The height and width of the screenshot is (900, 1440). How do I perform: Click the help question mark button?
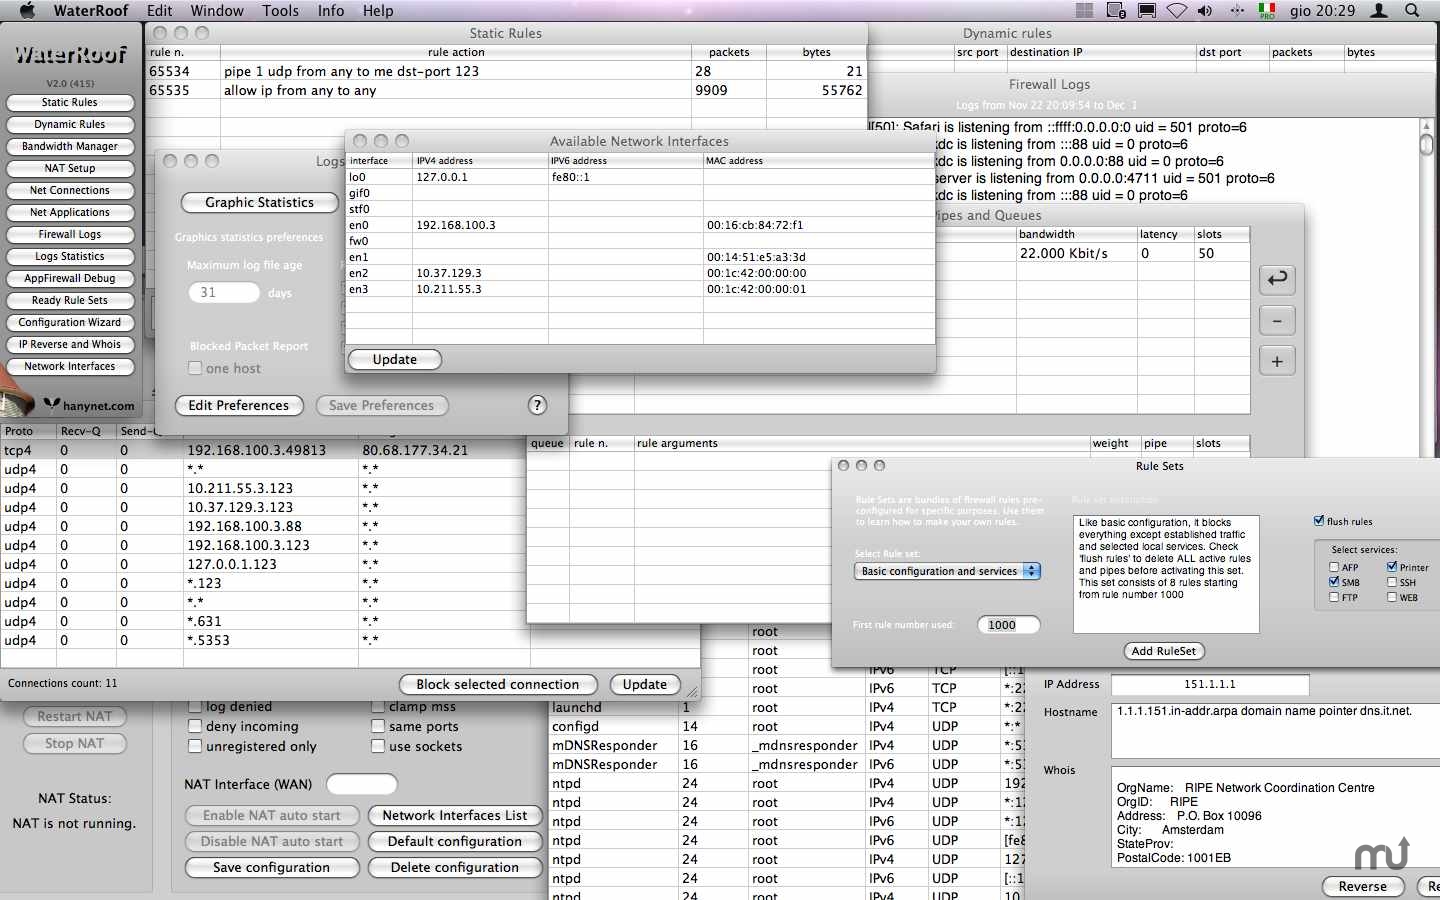click(x=537, y=405)
